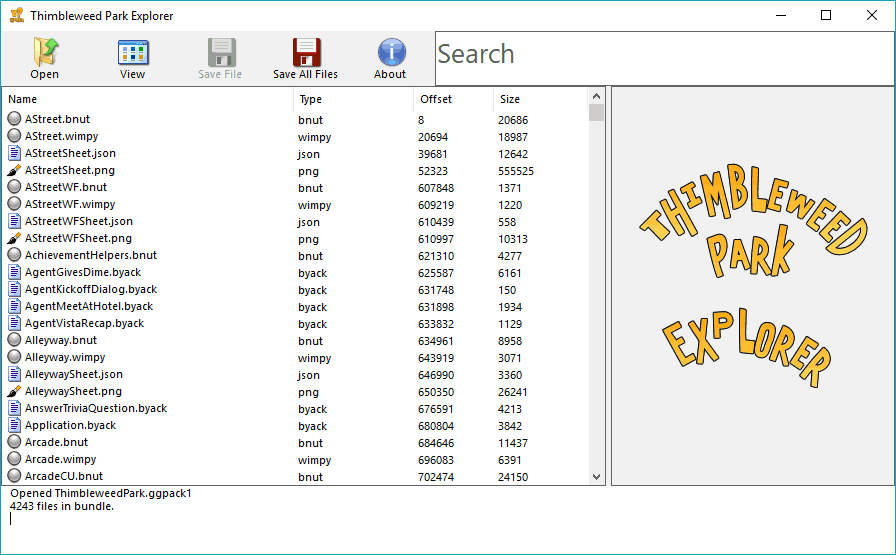Sort files by Name column header

point(148,99)
